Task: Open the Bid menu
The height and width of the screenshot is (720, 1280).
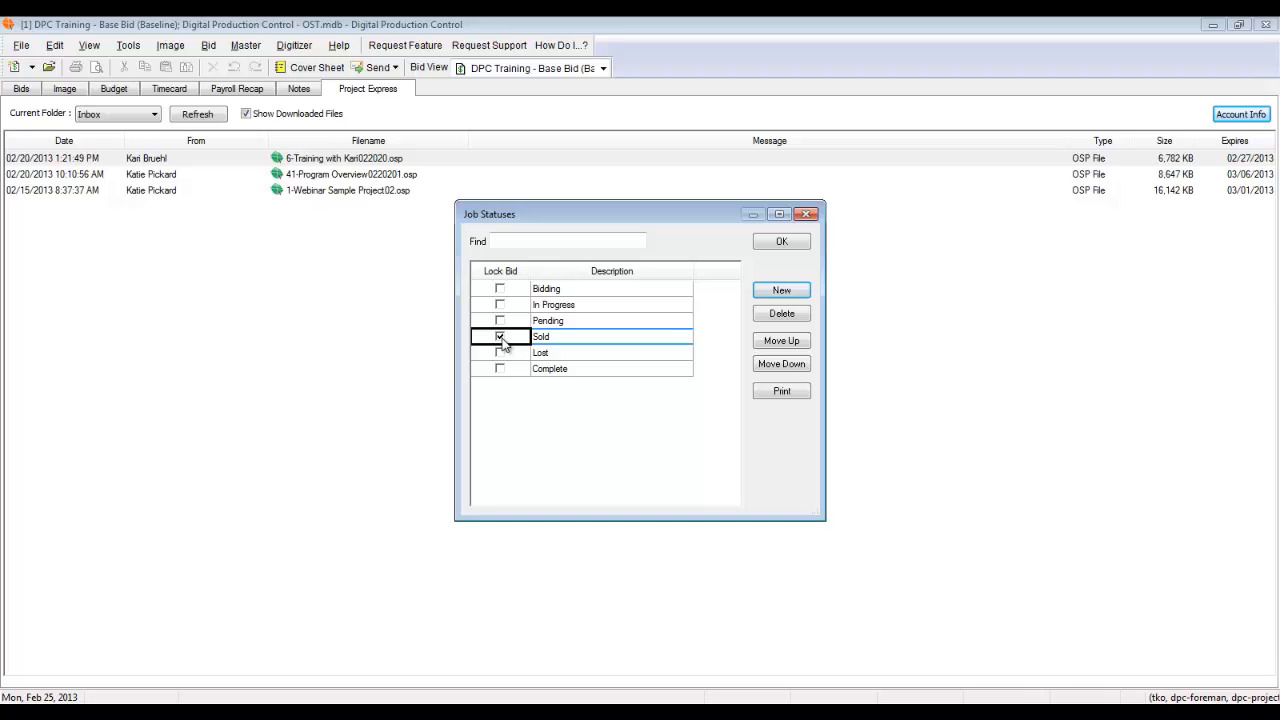Action: pos(208,45)
